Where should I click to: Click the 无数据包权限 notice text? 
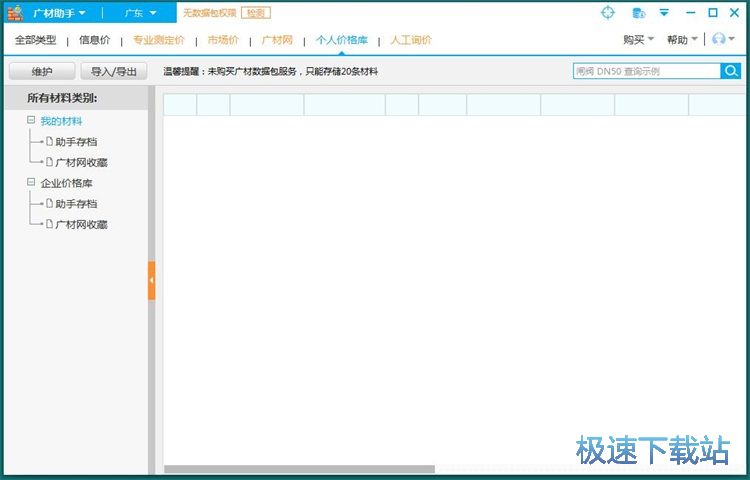tap(210, 13)
